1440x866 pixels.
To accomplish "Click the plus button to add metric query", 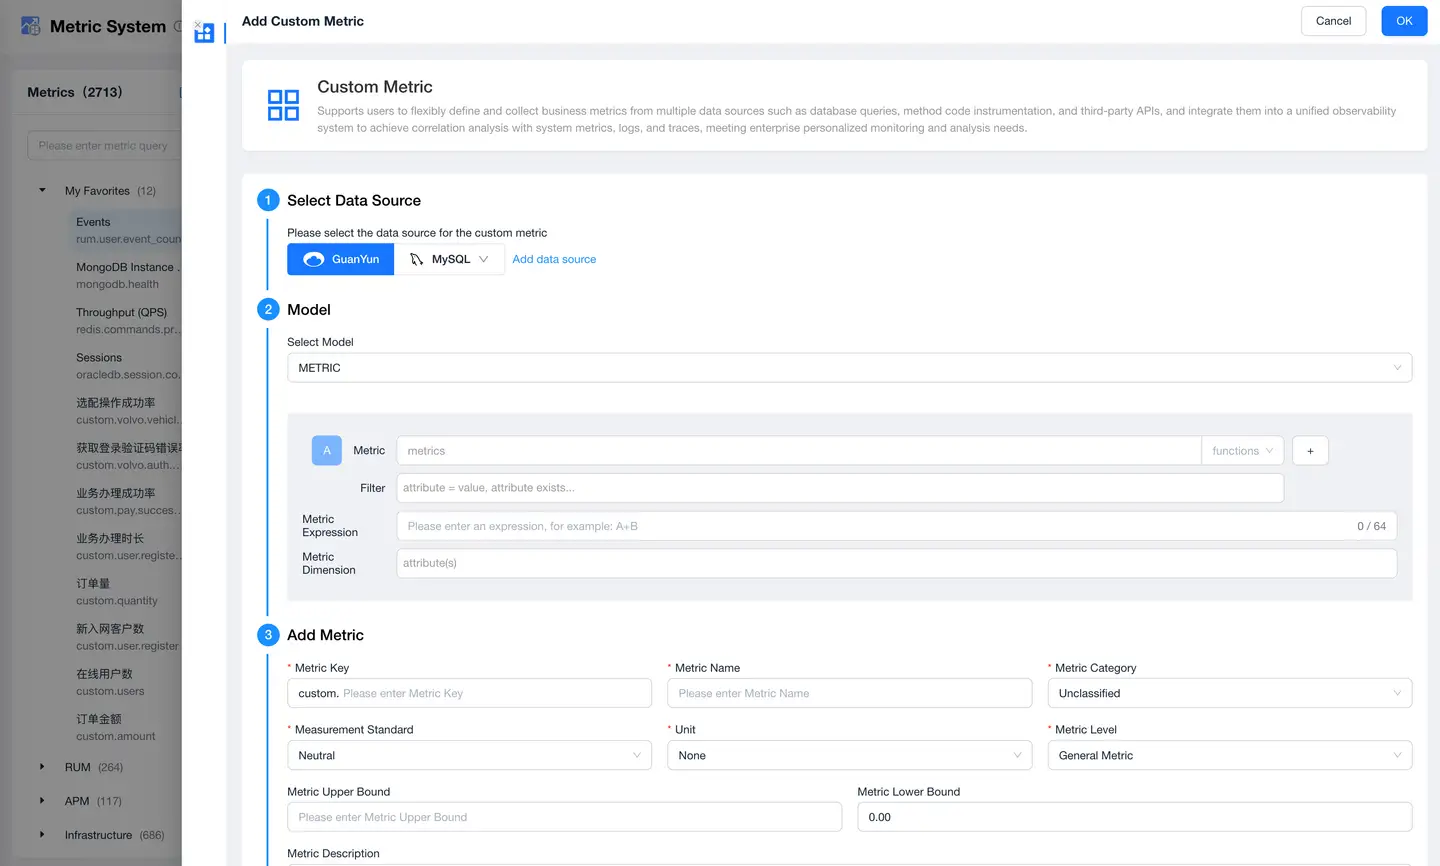I will (x=1310, y=451).
